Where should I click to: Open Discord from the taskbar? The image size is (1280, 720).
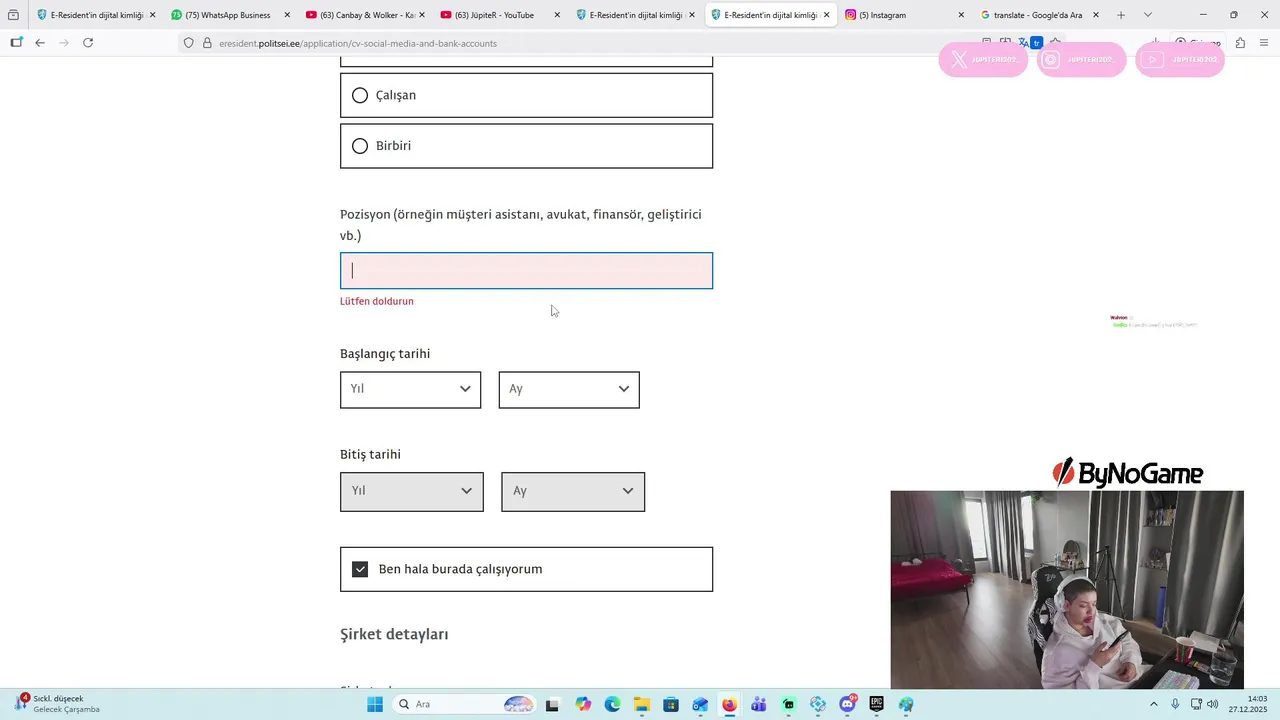click(x=848, y=704)
